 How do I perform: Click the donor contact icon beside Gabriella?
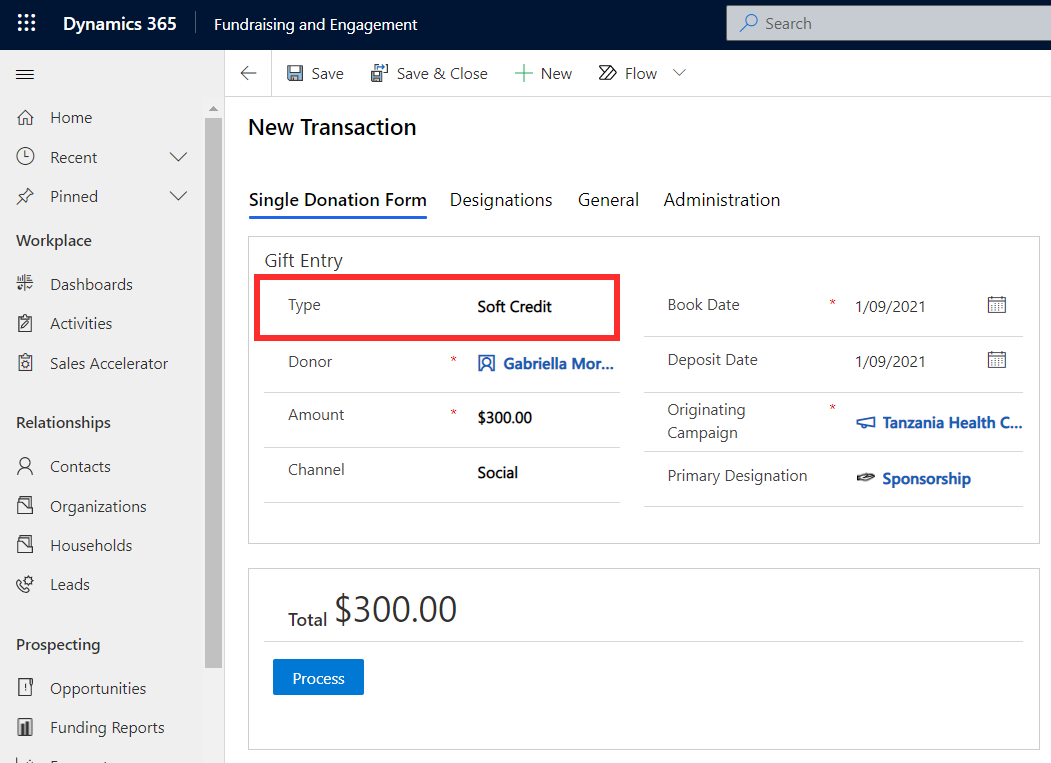(487, 363)
